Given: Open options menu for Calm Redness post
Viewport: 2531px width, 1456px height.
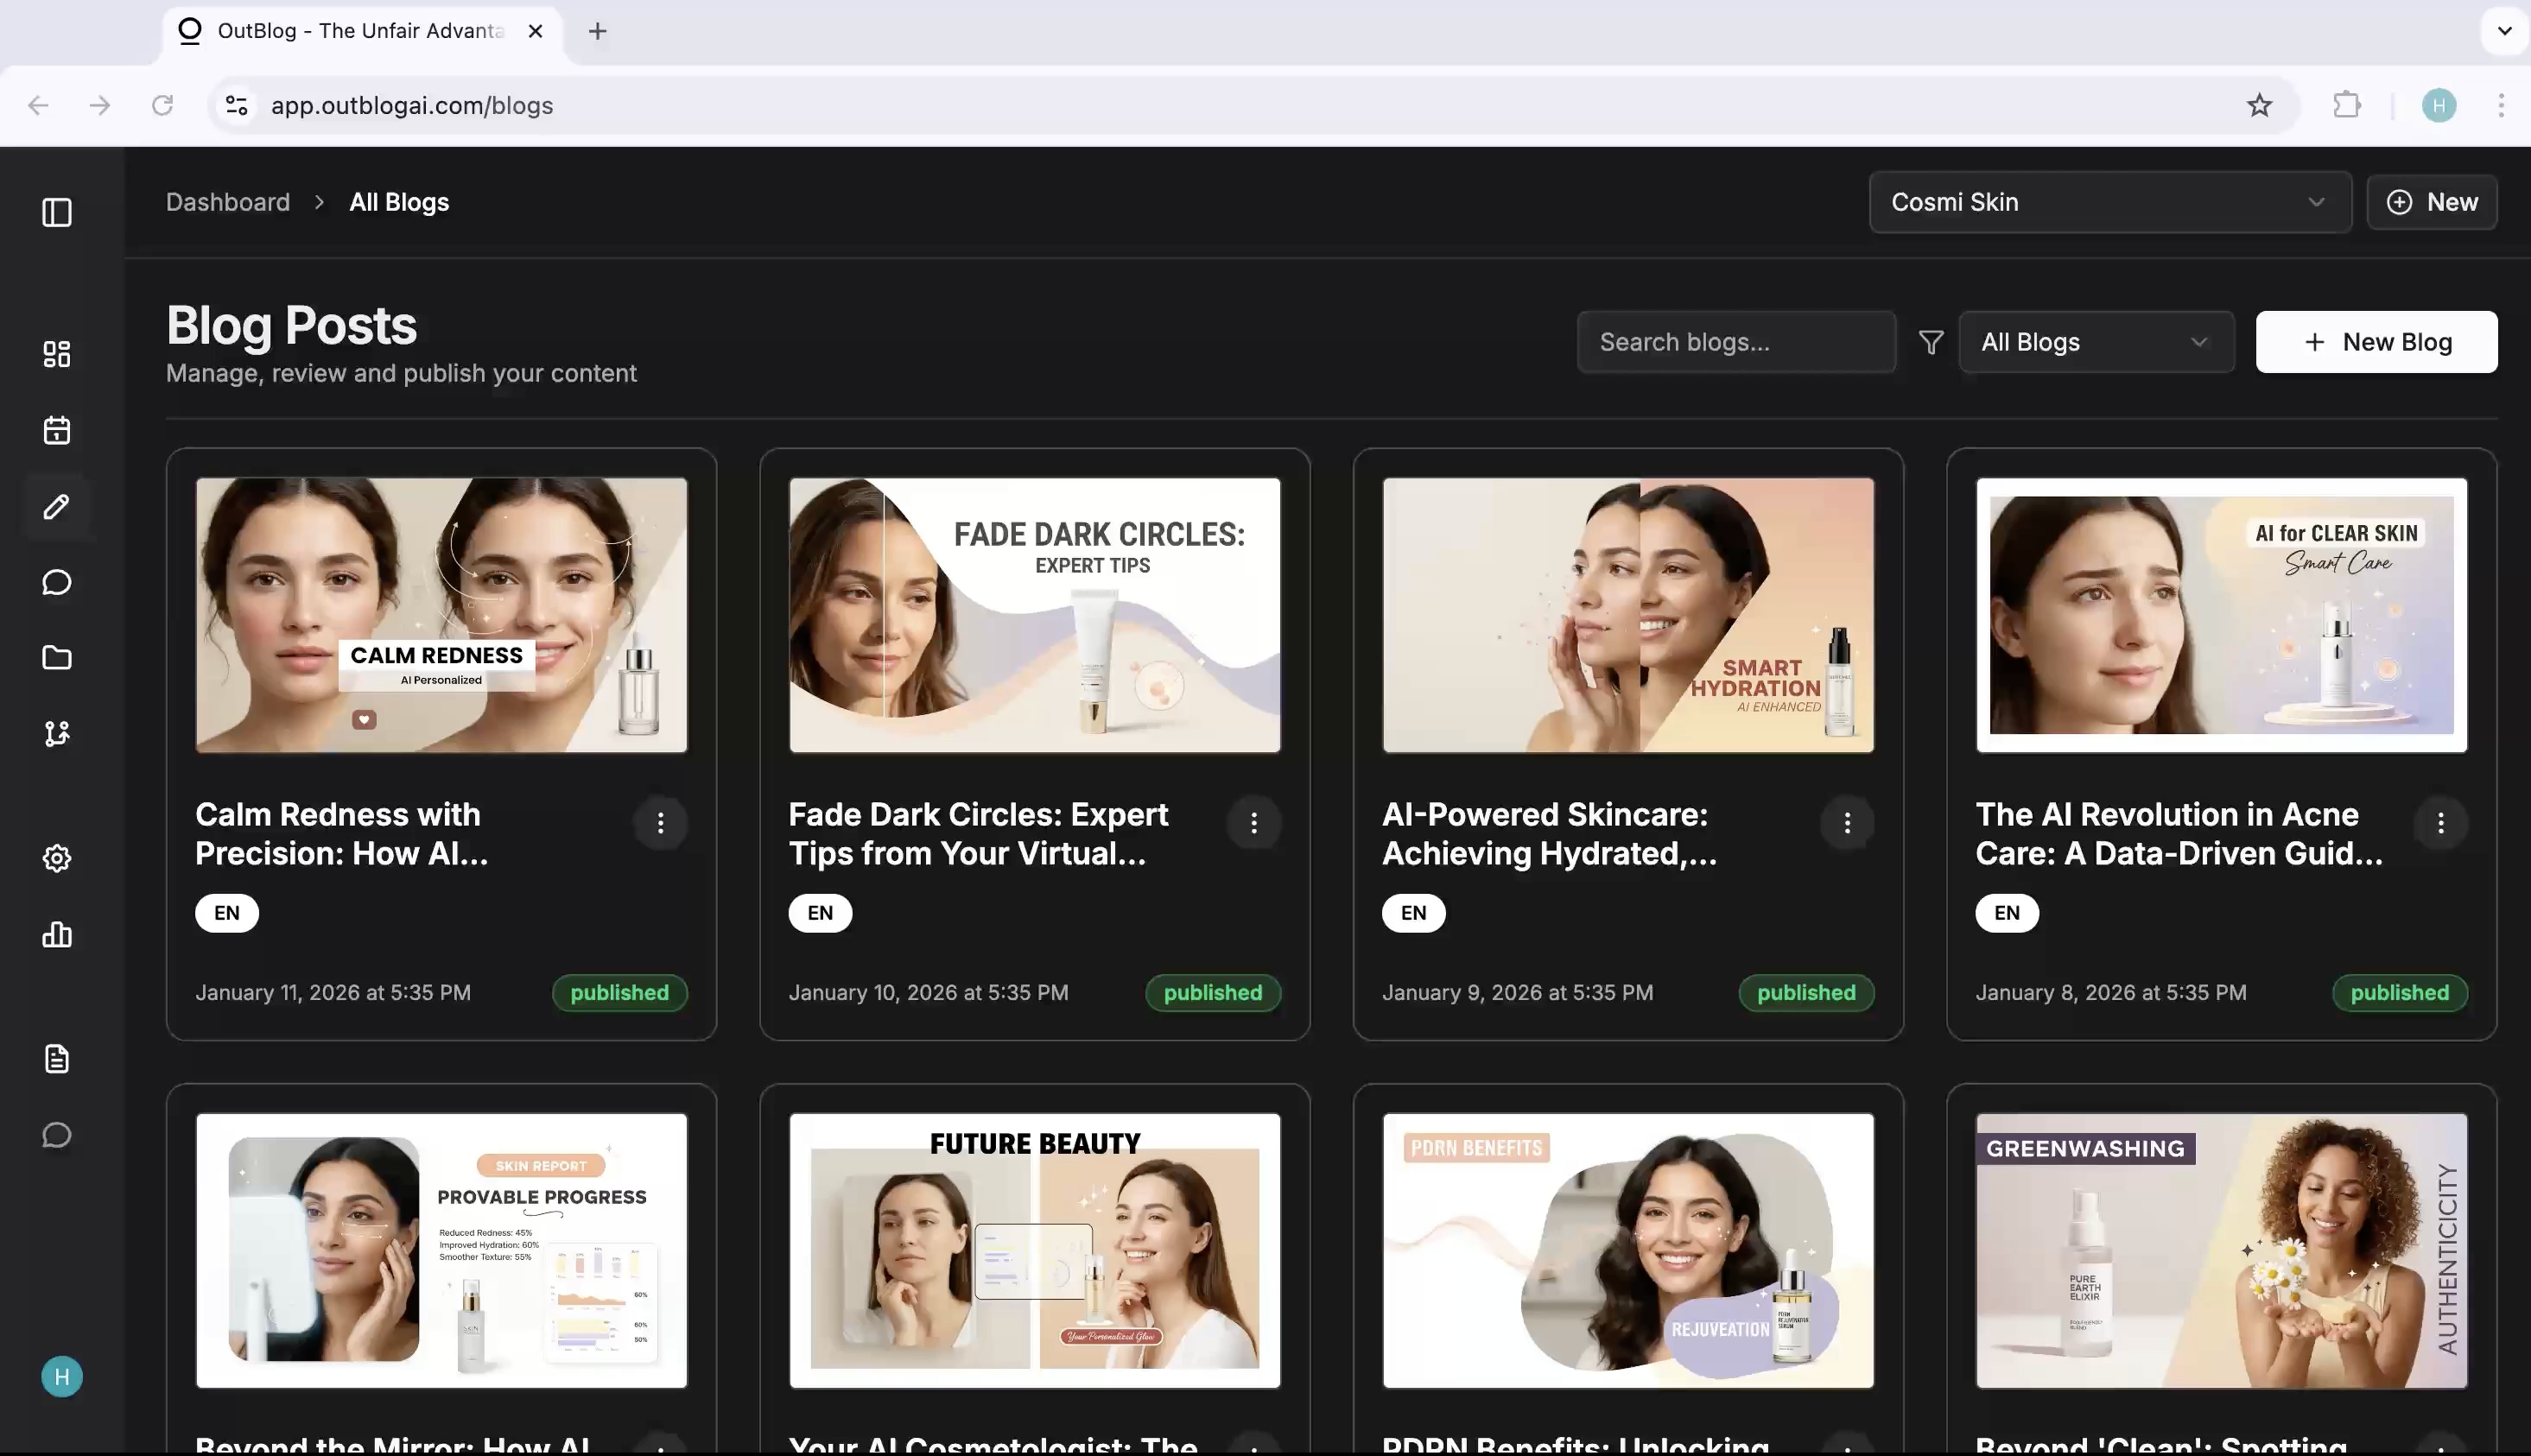Looking at the screenshot, I should [x=660, y=823].
